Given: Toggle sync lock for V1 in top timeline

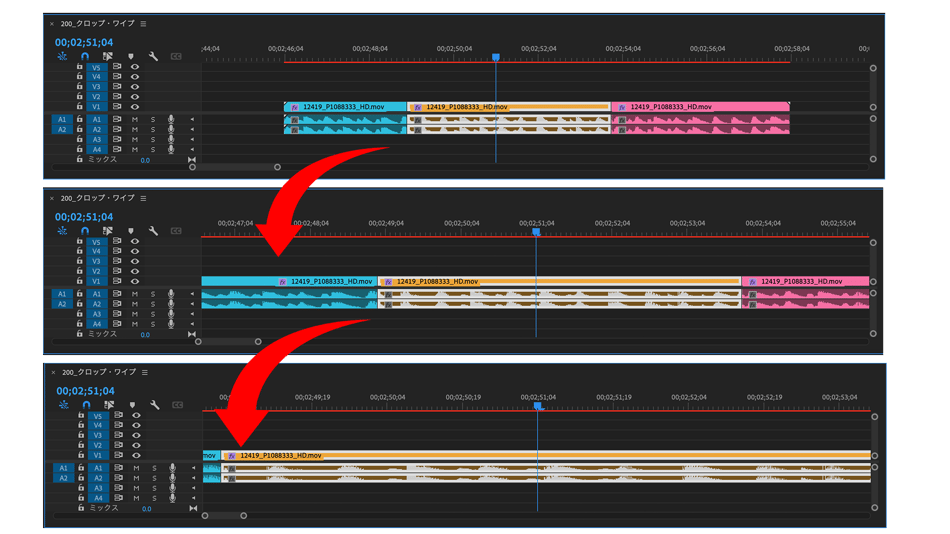Looking at the screenshot, I should pyautogui.click(x=117, y=106).
